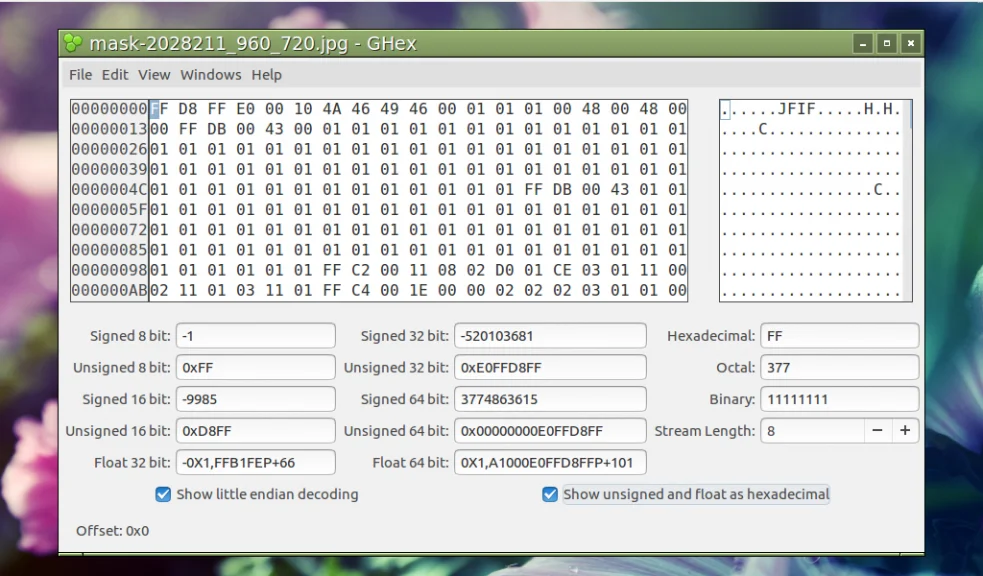Click the Signed 16 bit field
The width and height of the screenshot is (983, 576).
pyautogui.click(x=256, y=399)
